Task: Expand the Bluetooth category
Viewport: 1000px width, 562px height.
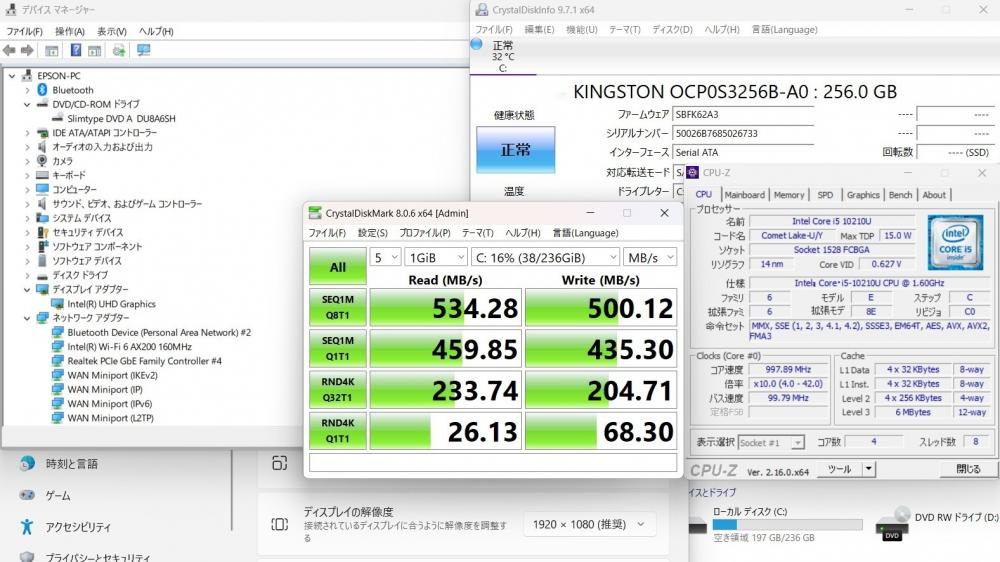Action: coord(27,90)
